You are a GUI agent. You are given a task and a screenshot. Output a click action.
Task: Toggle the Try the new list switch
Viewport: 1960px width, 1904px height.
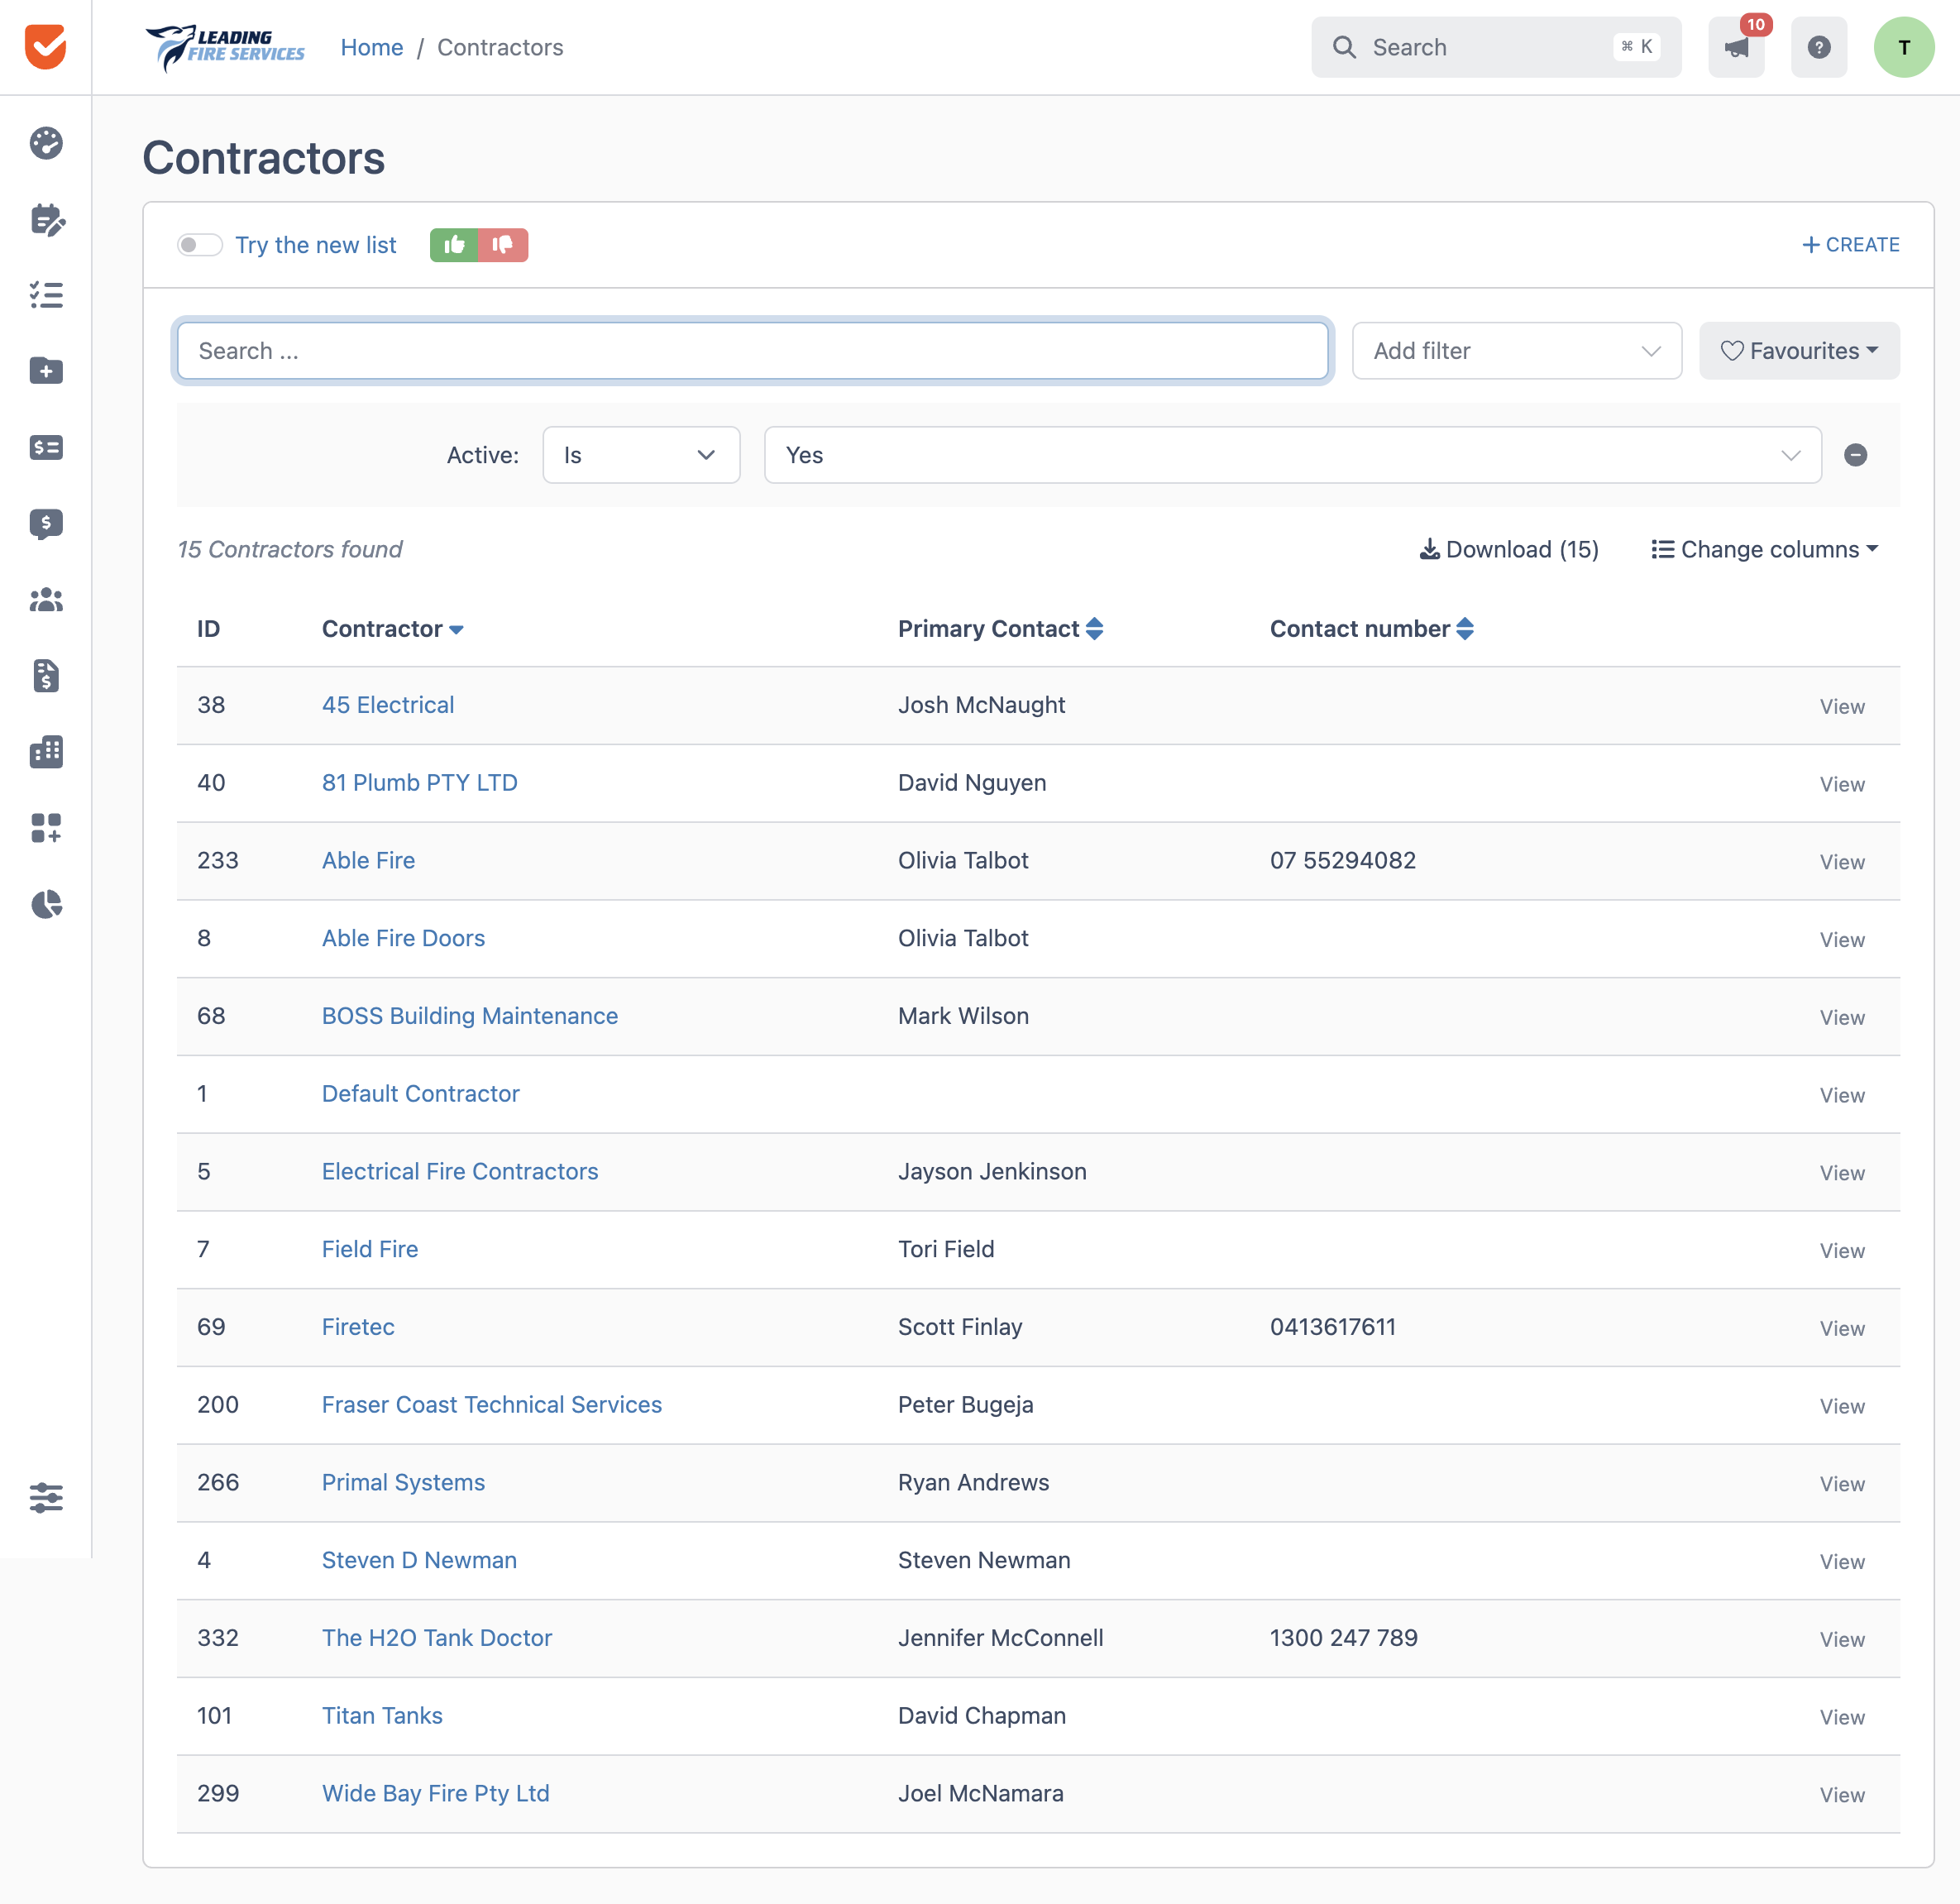click(199, 245)
